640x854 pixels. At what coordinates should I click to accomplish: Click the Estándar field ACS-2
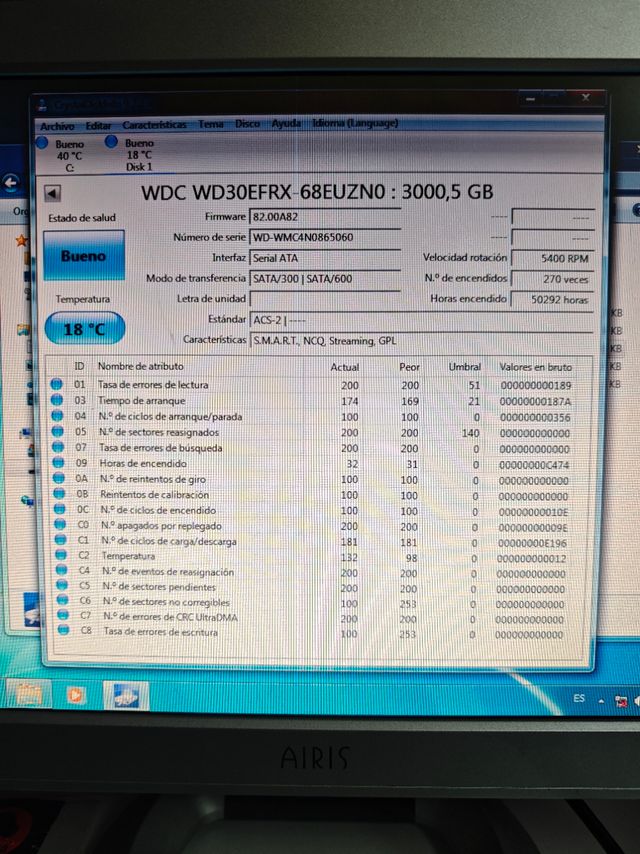pos(421,320)
